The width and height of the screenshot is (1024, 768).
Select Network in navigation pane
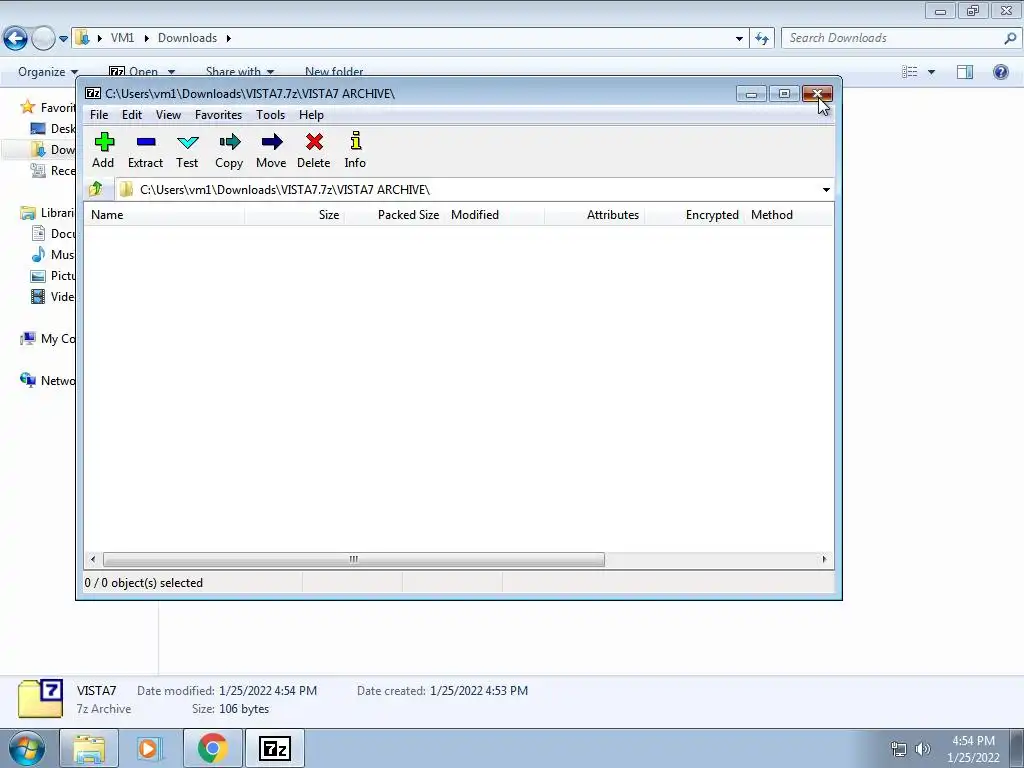(x=47, y=380)
